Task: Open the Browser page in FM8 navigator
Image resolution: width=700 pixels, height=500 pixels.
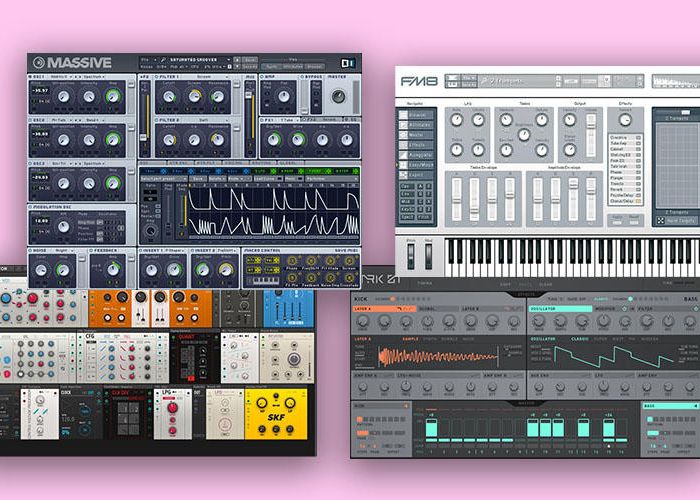Action: pos(418,115)
